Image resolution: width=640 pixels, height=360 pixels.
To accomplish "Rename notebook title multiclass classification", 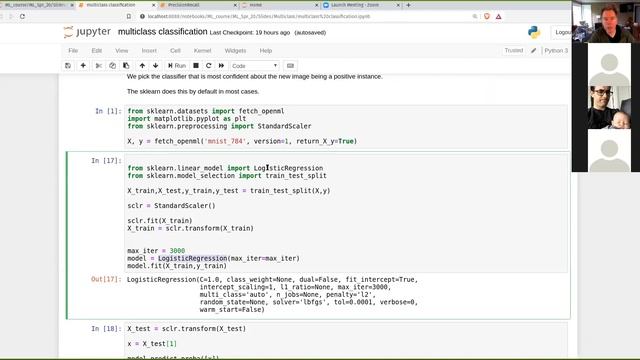I will point(162,32).
